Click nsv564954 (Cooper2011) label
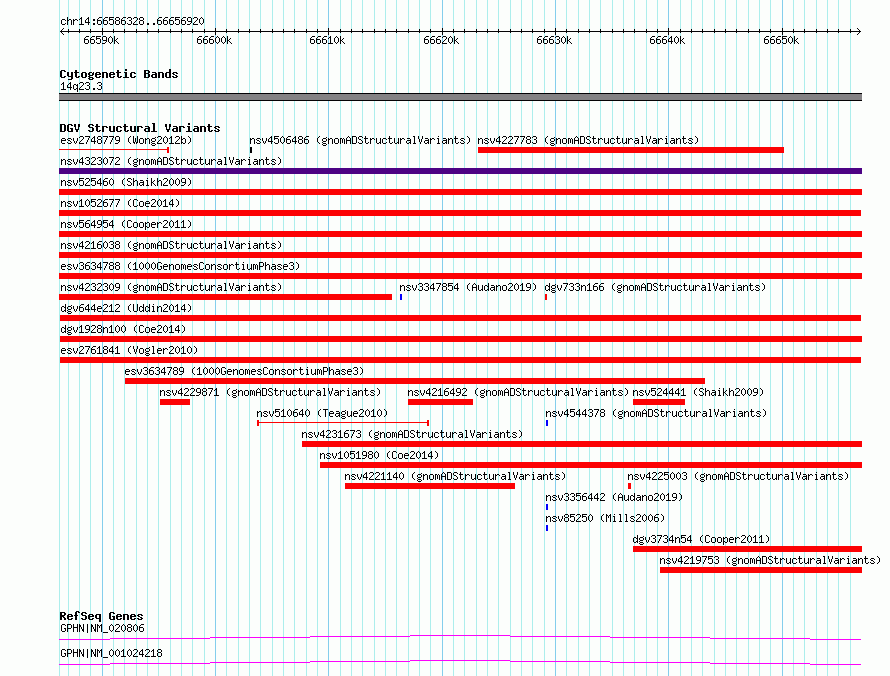The height and width of the screenshot is (676, 890). click(x=126, y=224)
